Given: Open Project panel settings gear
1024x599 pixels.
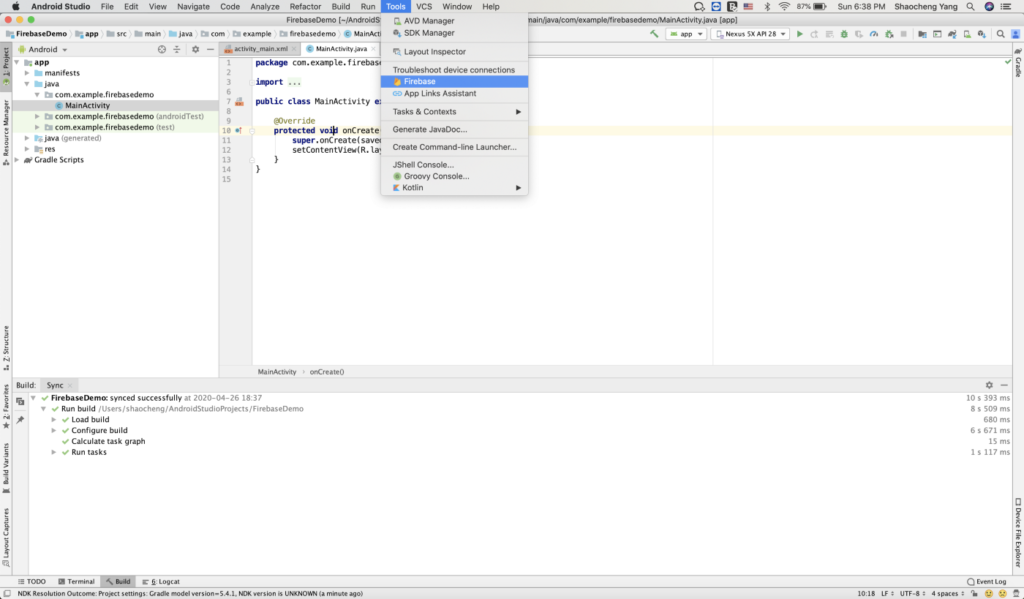Looking at the screenshot, I should click(195, 49).
